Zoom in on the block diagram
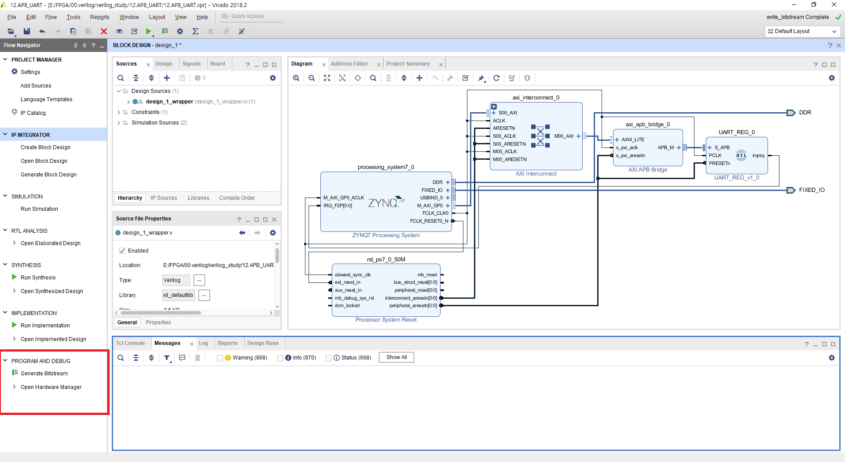 point(296,78)
